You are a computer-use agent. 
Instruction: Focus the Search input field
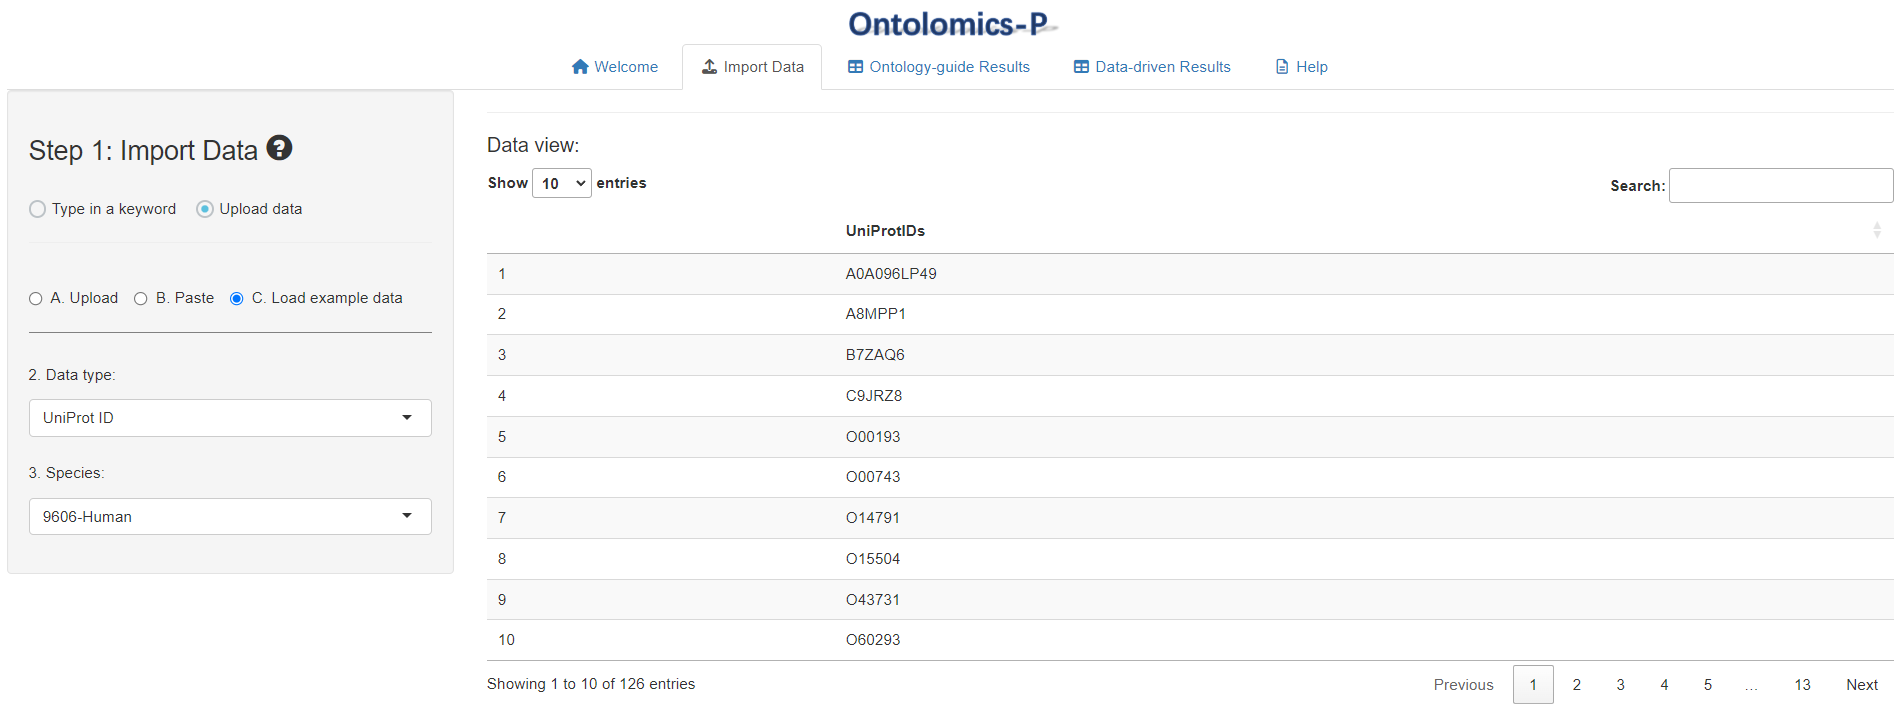pos(1781,186)
